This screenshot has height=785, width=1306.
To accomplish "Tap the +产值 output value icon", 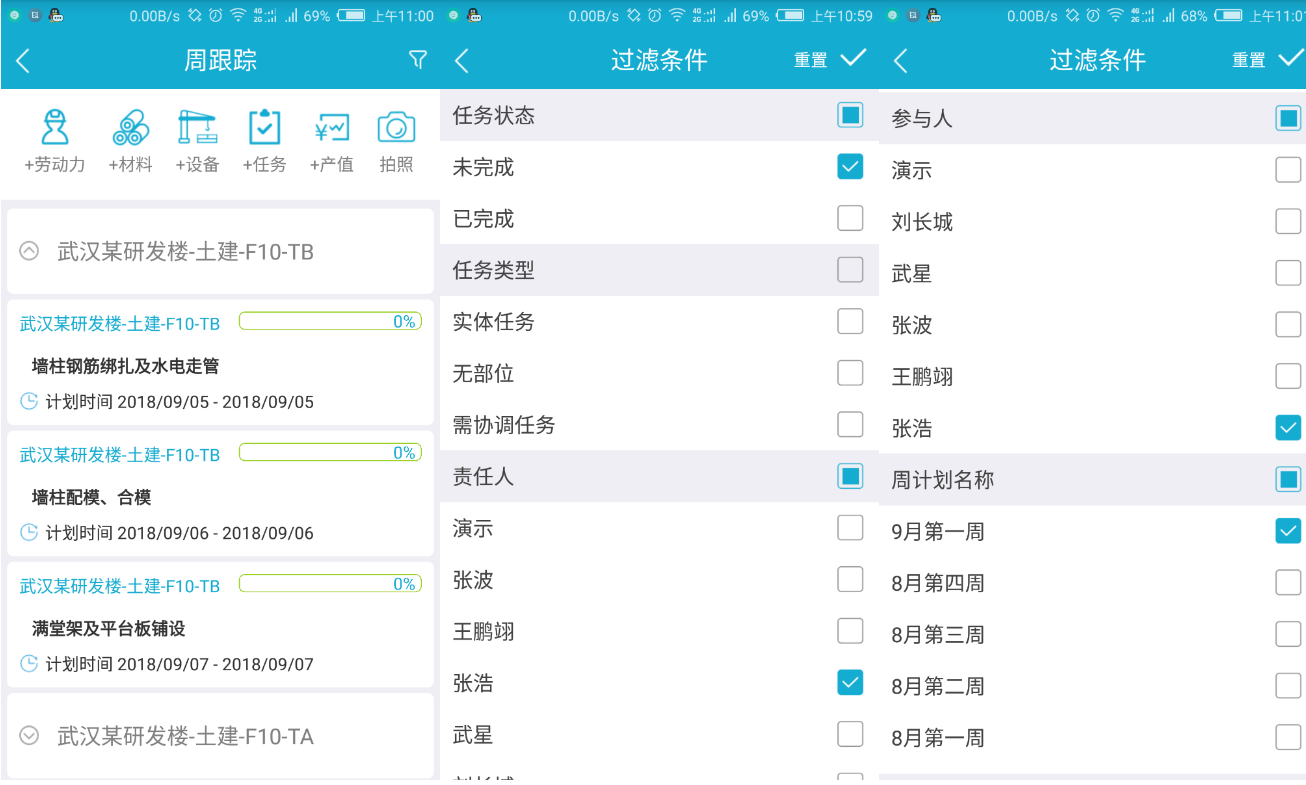I will point(331,128).
